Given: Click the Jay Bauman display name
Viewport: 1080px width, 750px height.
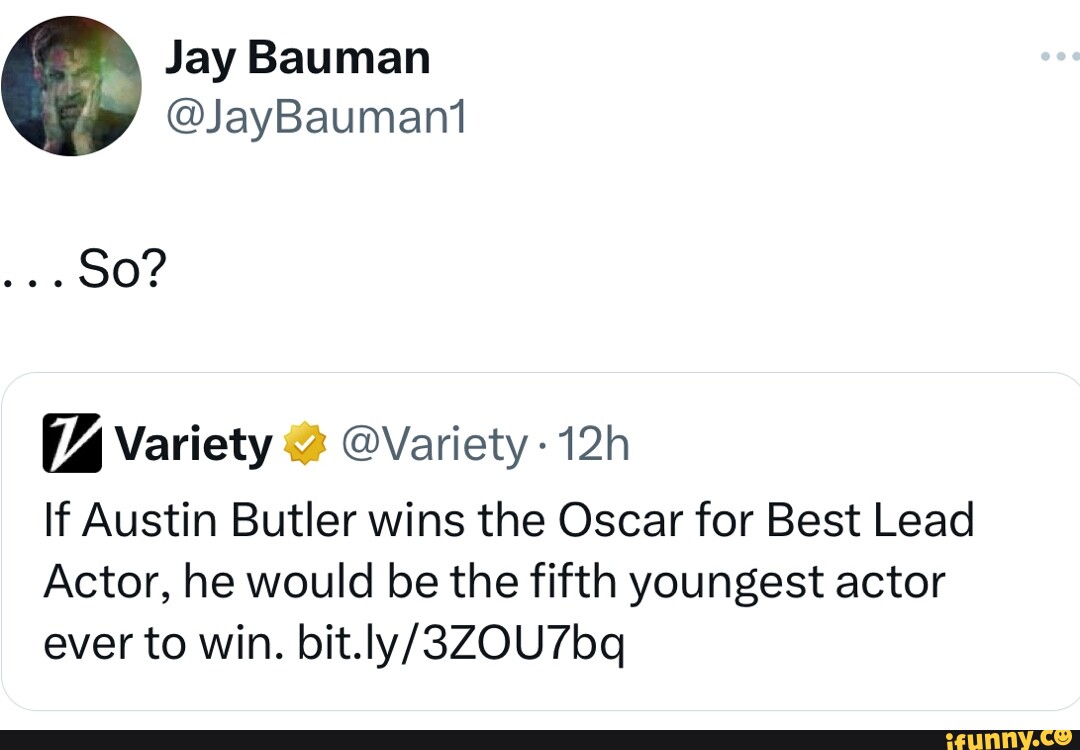Looking at the screenshot, I should (x=297, y=57).
